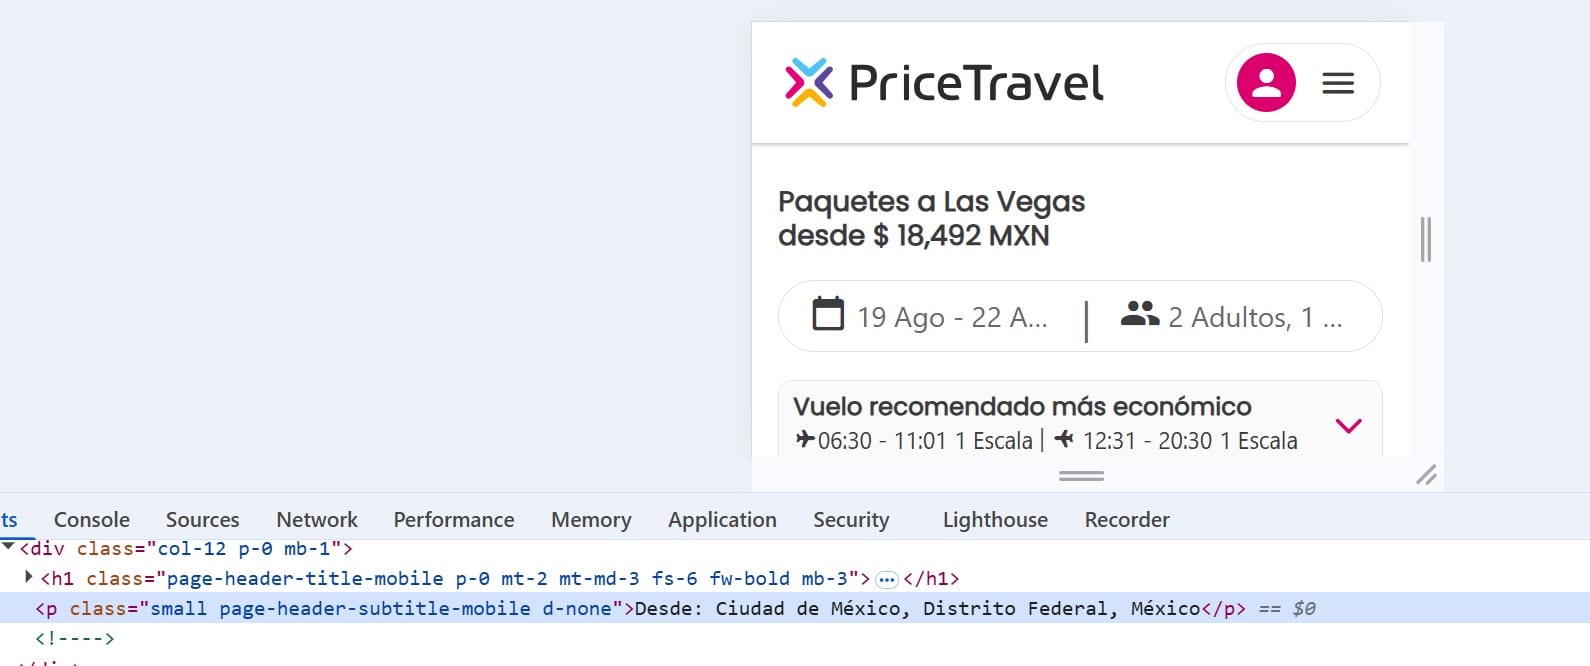Click the PriceTravel logo
The width and height of the screenshot is (1590, 666).
point(944,82)
